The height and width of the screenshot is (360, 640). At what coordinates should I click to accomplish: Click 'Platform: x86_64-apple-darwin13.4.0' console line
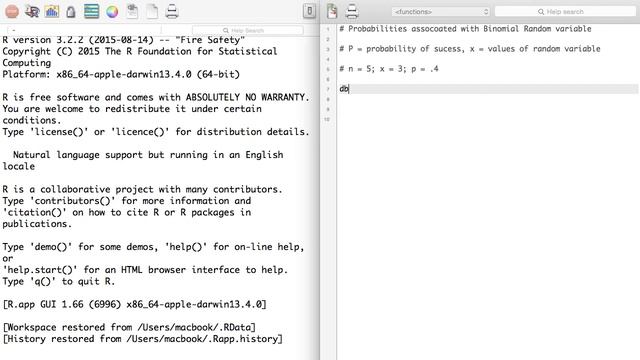coord(121,74)
